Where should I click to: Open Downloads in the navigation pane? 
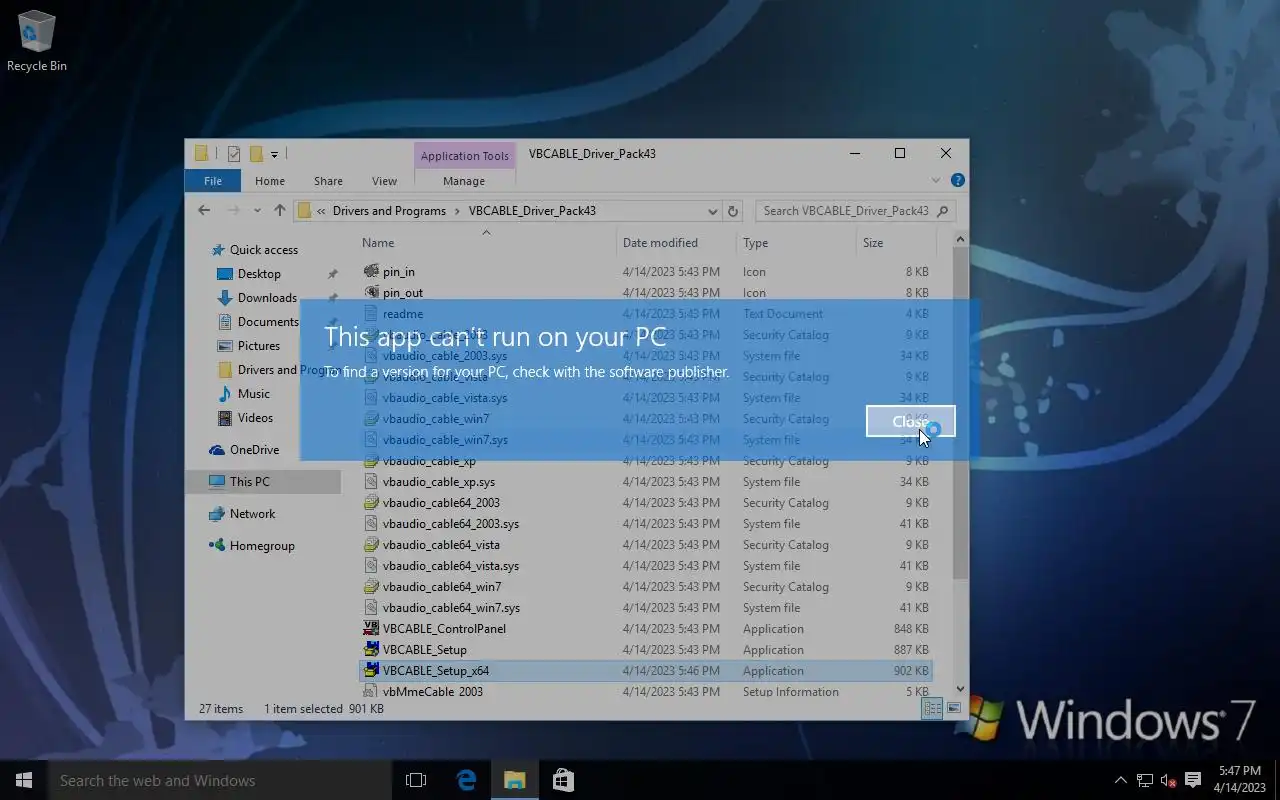coord(267,298)
